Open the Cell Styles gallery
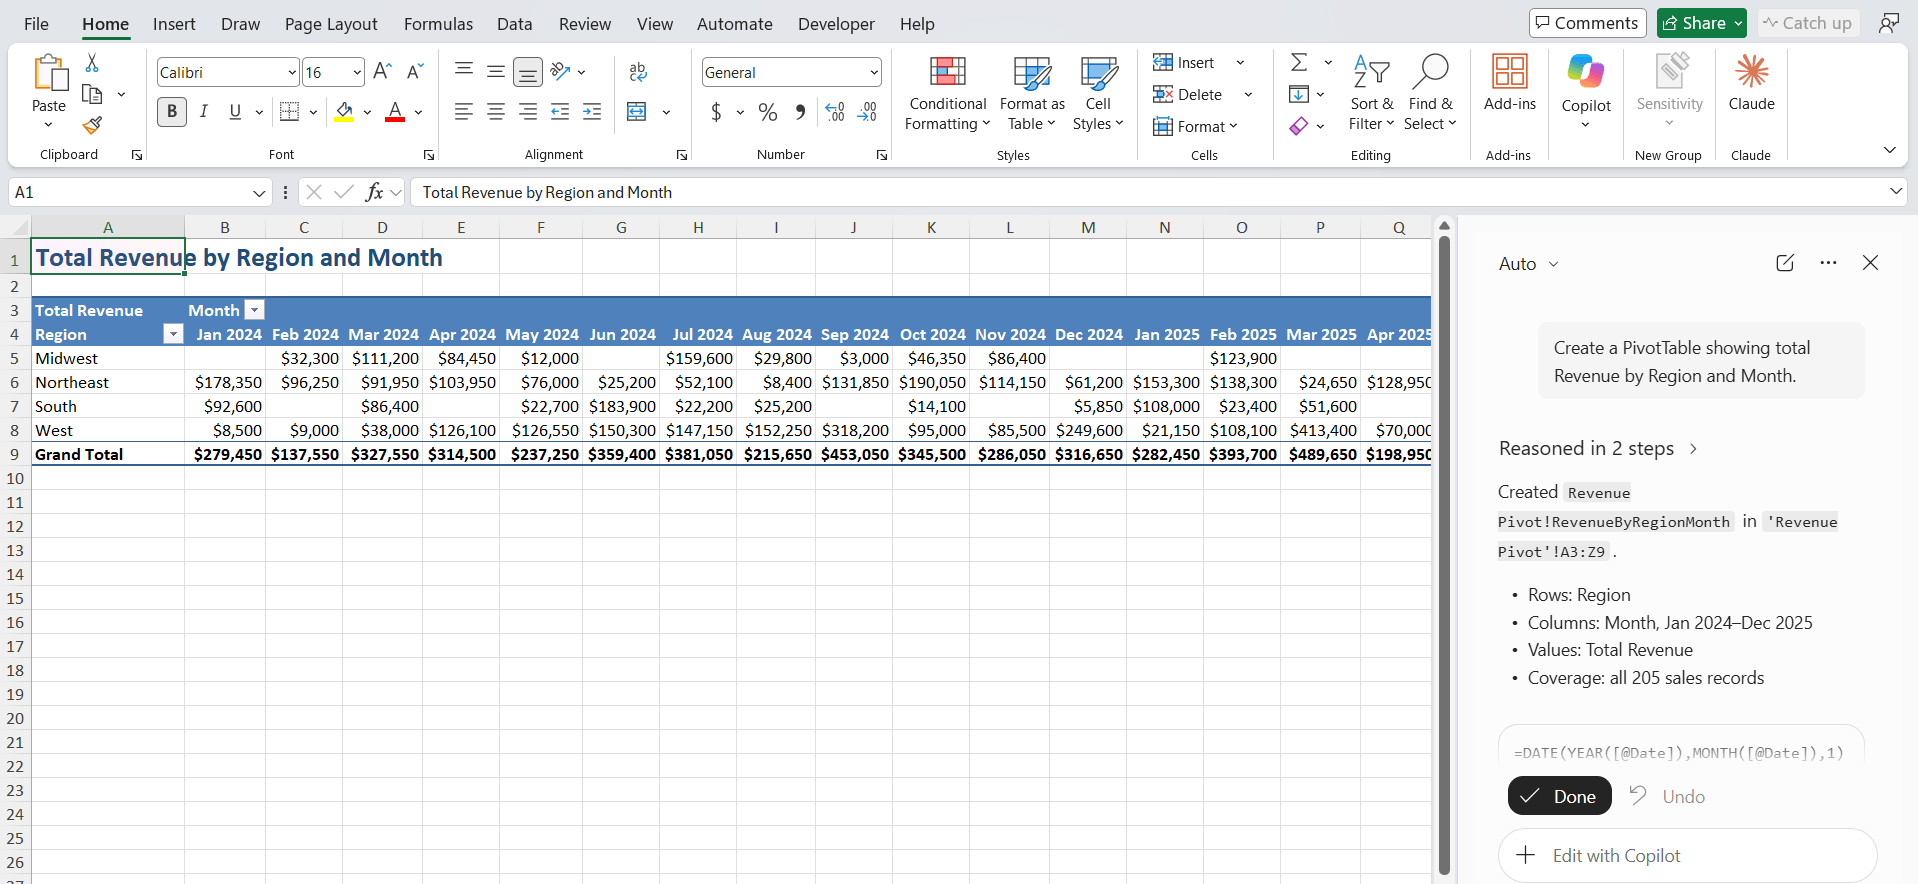This screenshot has height=884, width=1918. point(1098,94)
